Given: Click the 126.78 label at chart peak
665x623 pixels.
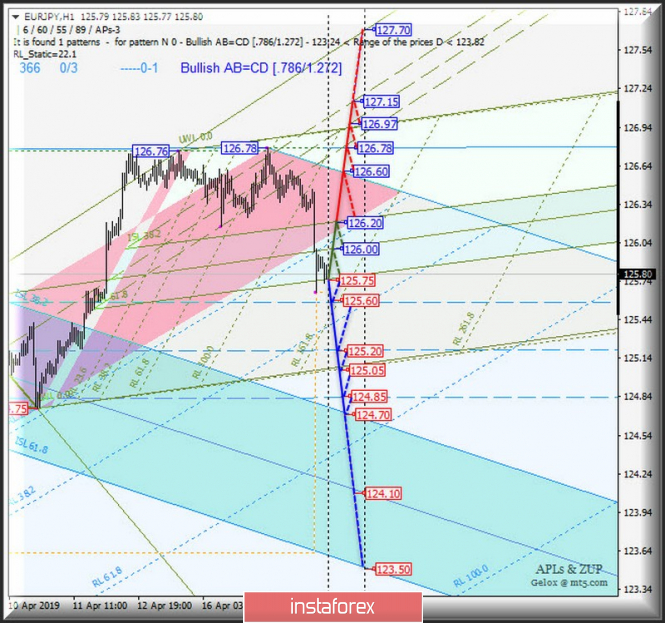Looking at the screenshot, I should point(240,148).
